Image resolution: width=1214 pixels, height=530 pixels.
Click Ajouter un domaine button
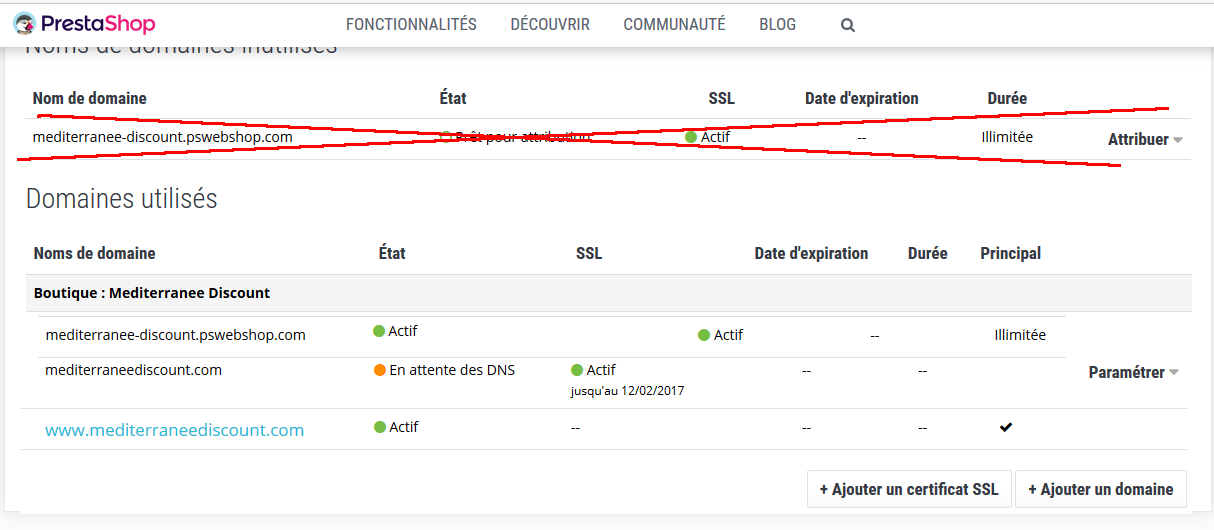point(1101,489)
